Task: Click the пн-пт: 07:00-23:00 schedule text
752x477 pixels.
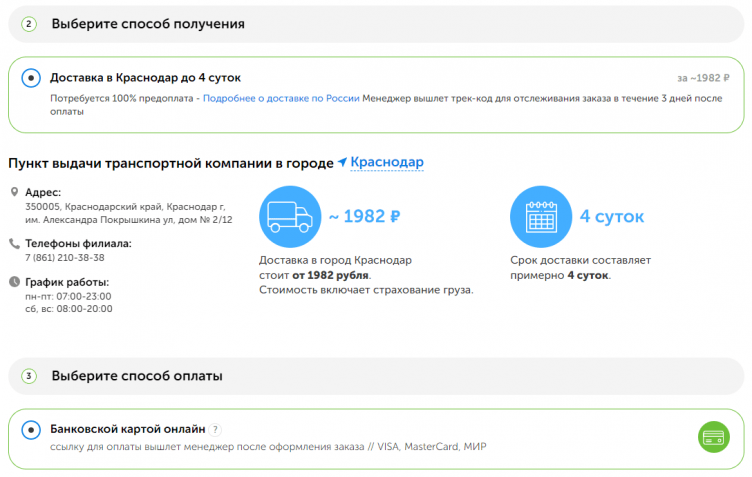Action: click(68, 296)
